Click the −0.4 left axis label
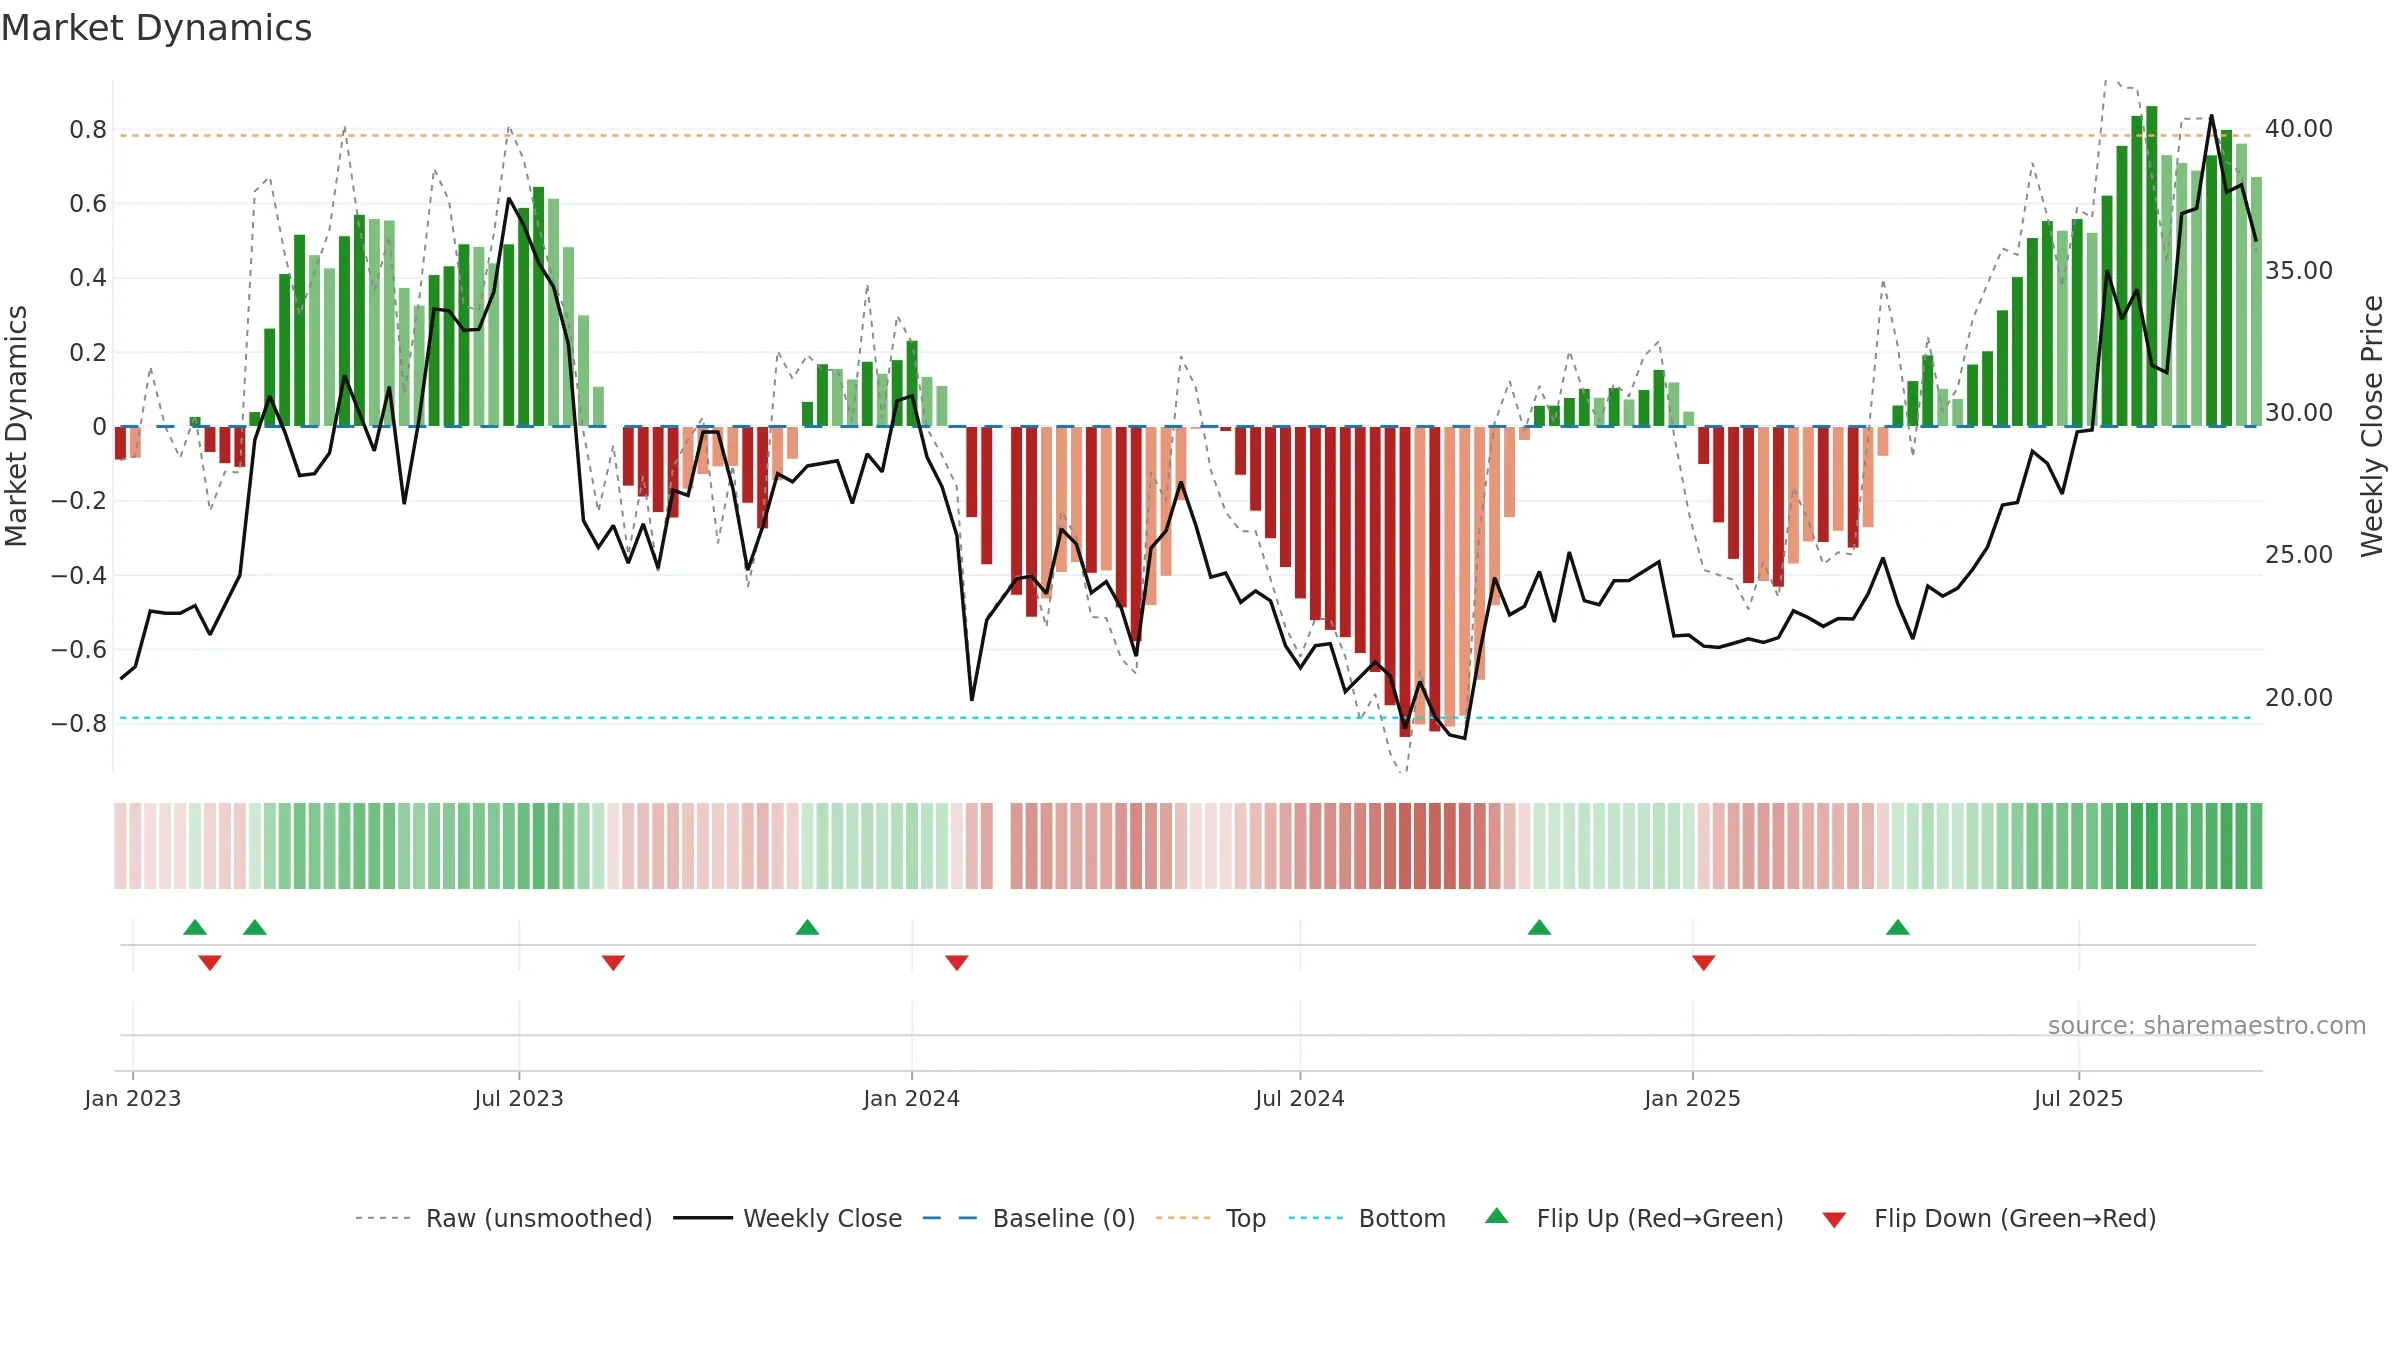Image resolution: width=2400 pixels, height=1350 pixels. [x=79, y=575]
